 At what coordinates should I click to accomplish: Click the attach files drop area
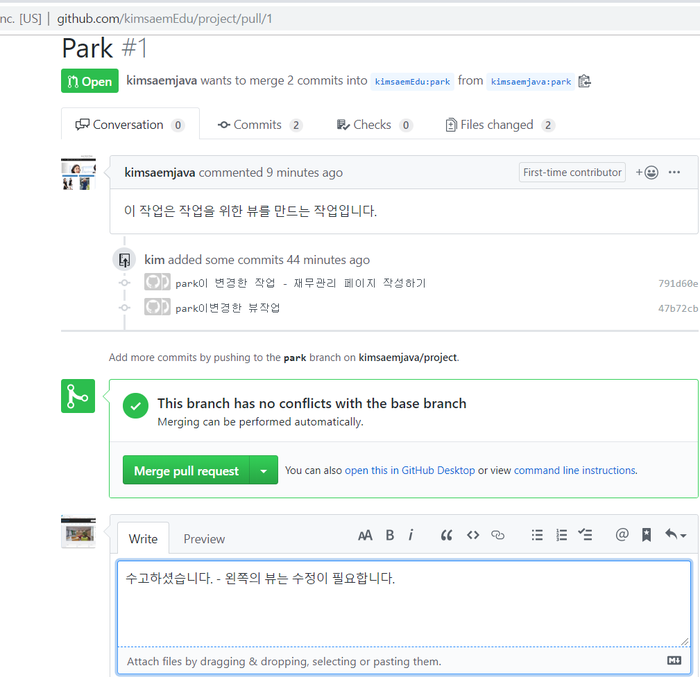[x=404, y=661]
